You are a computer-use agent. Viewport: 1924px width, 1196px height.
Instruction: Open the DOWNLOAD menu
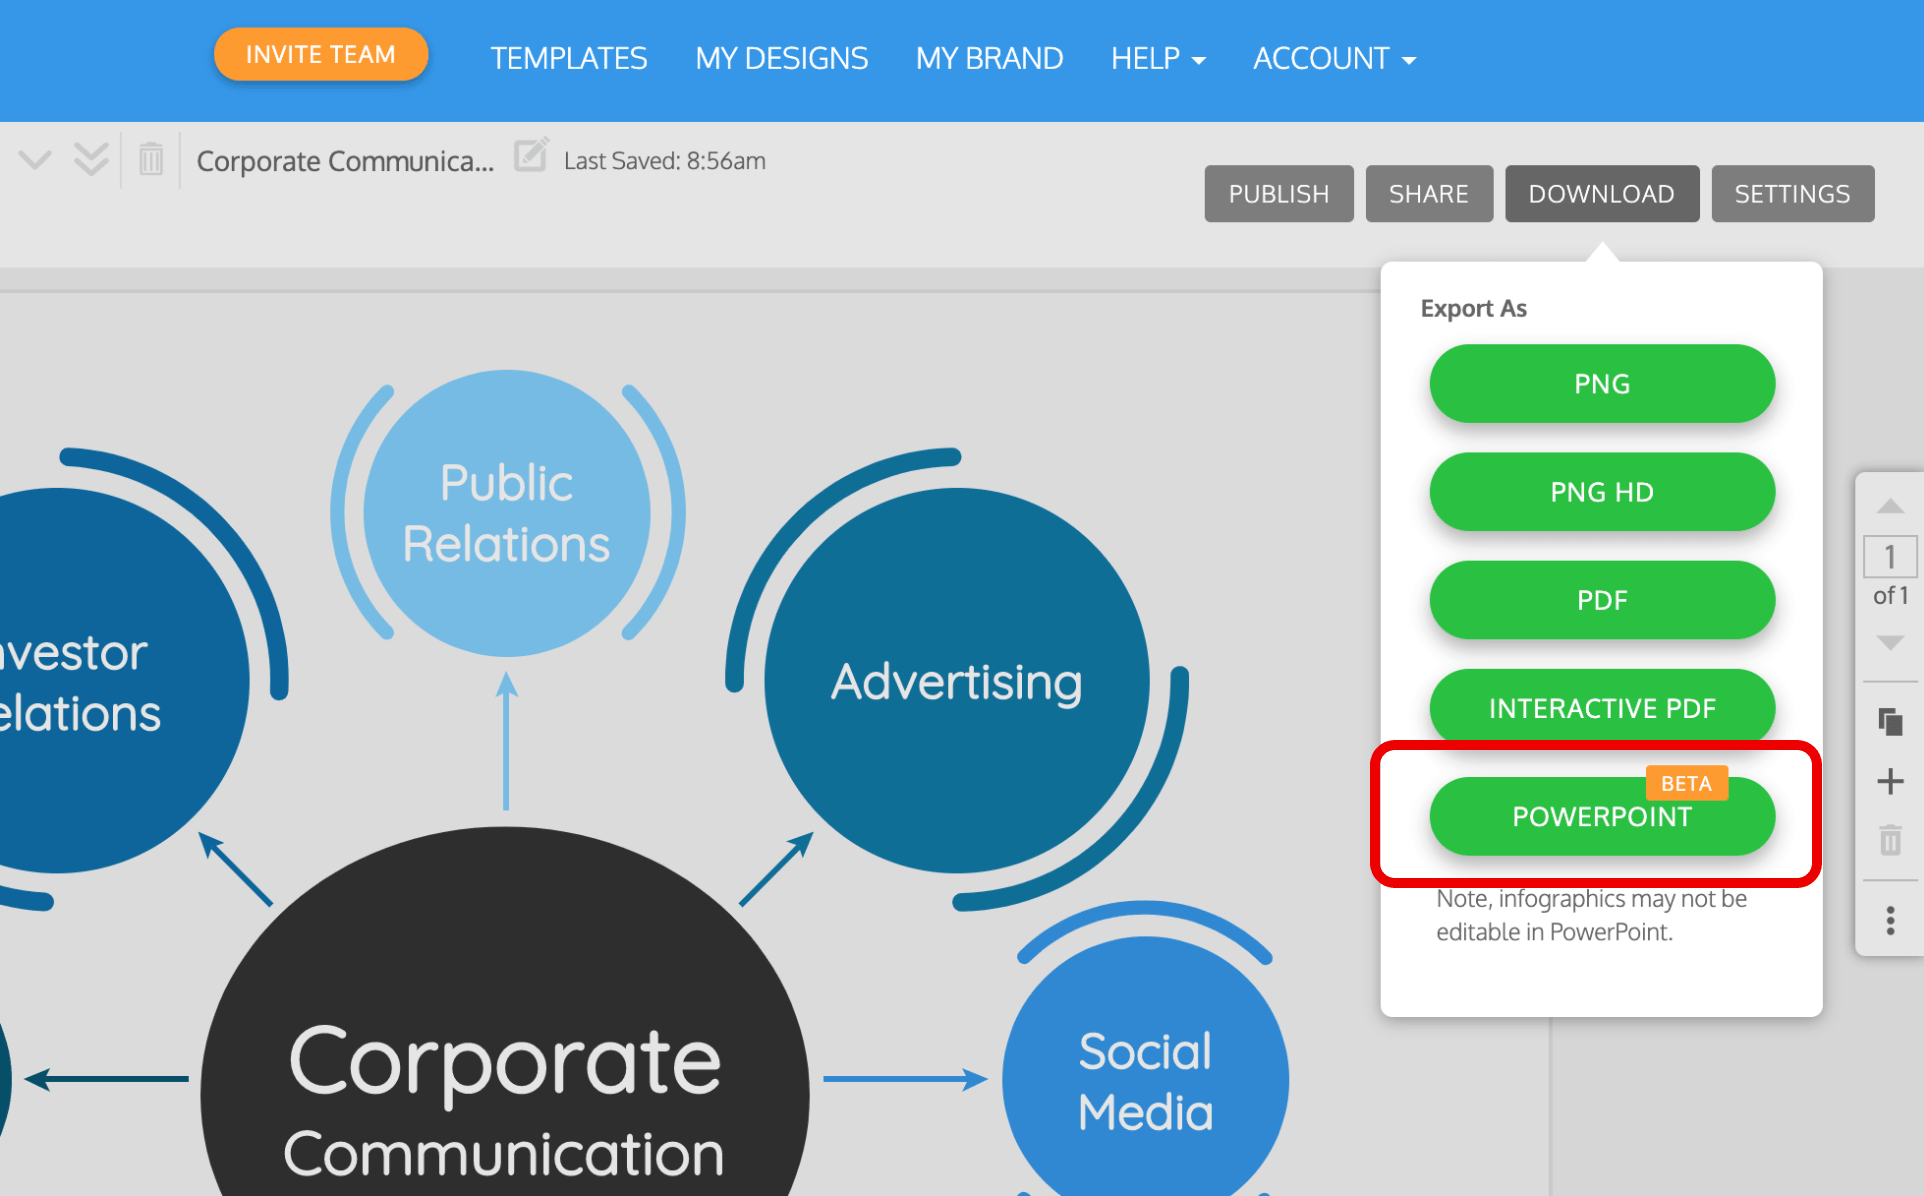[1600, 193]
